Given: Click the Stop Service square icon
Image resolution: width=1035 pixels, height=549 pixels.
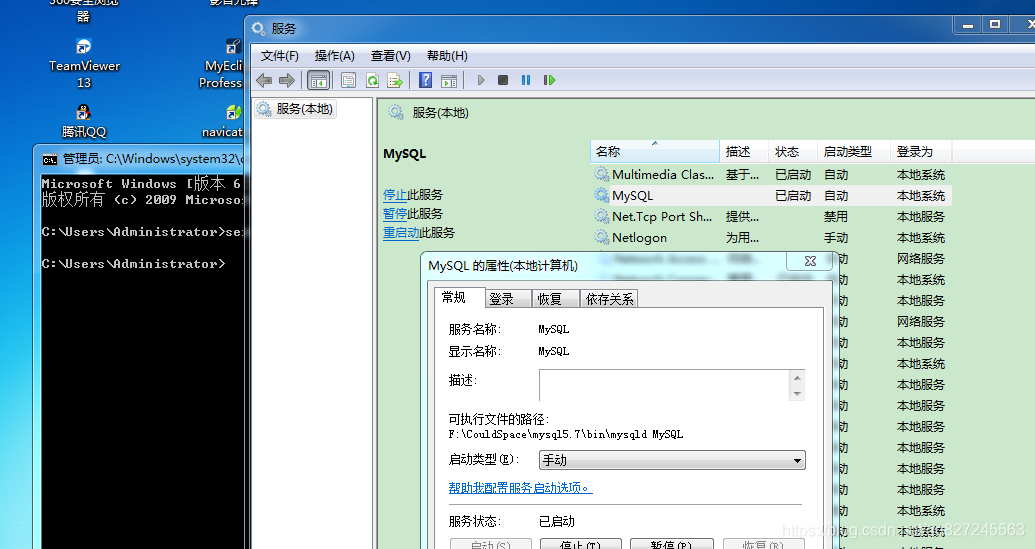Looking at the screenshot, I should (503, 80).
